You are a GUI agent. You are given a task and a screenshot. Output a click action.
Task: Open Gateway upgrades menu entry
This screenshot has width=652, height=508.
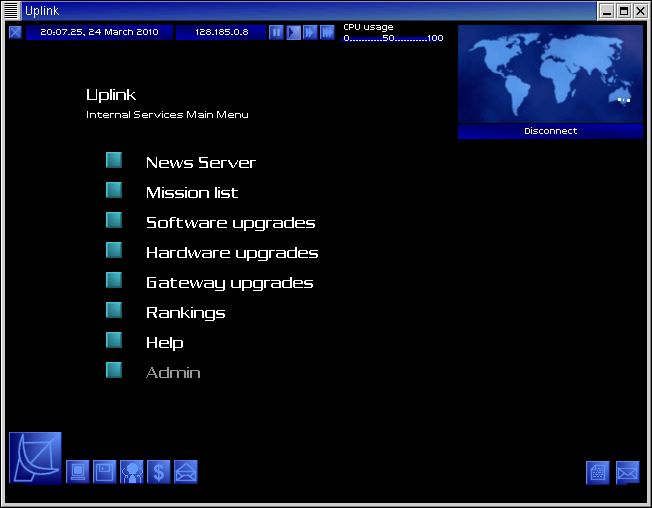click(x=230, y=283)
